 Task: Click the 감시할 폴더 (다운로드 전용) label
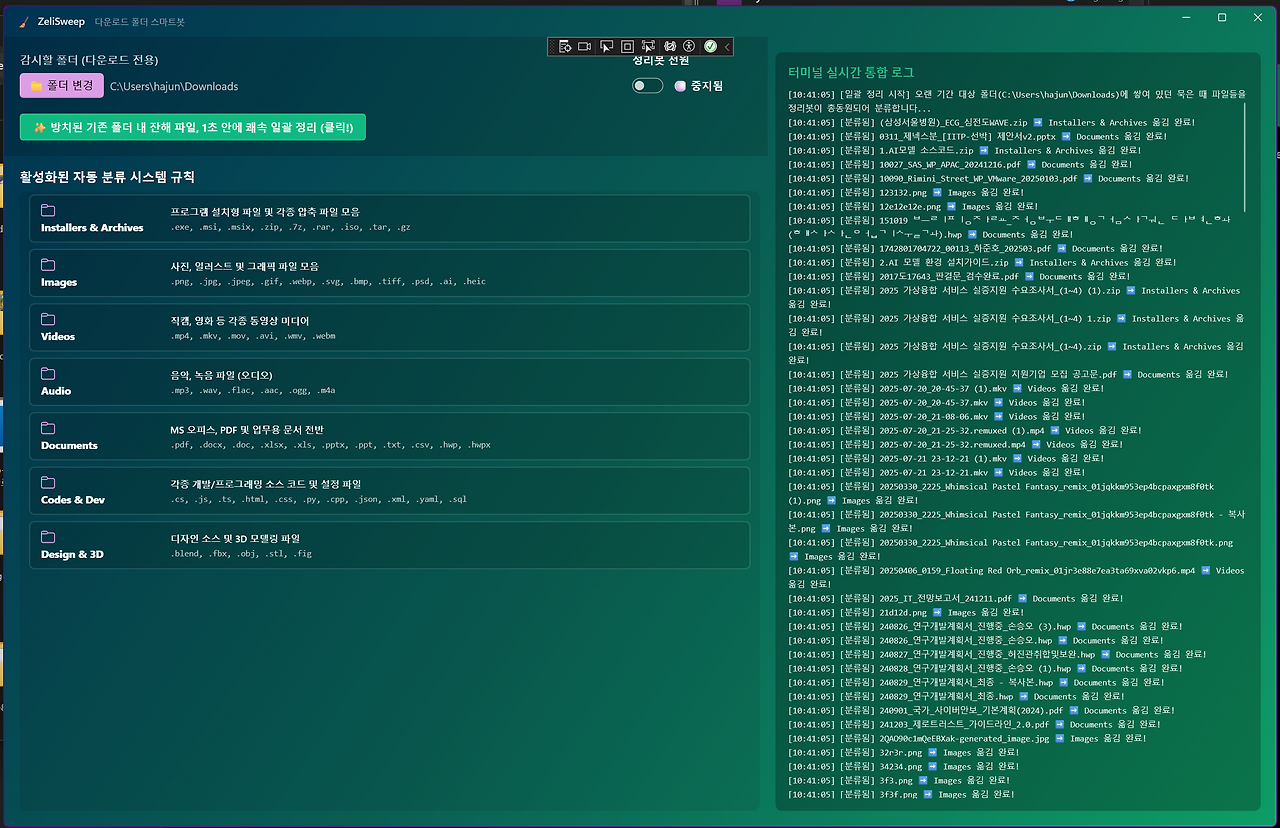(x=89, y=60)
